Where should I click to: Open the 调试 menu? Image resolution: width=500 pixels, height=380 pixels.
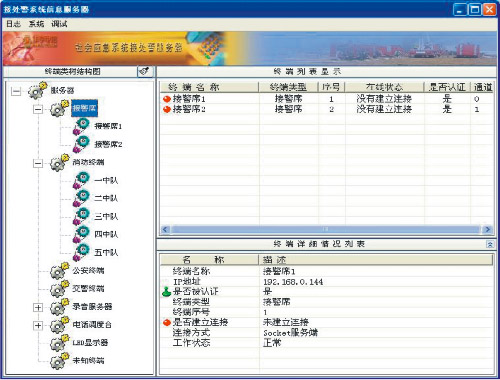(x=59, y=24)
